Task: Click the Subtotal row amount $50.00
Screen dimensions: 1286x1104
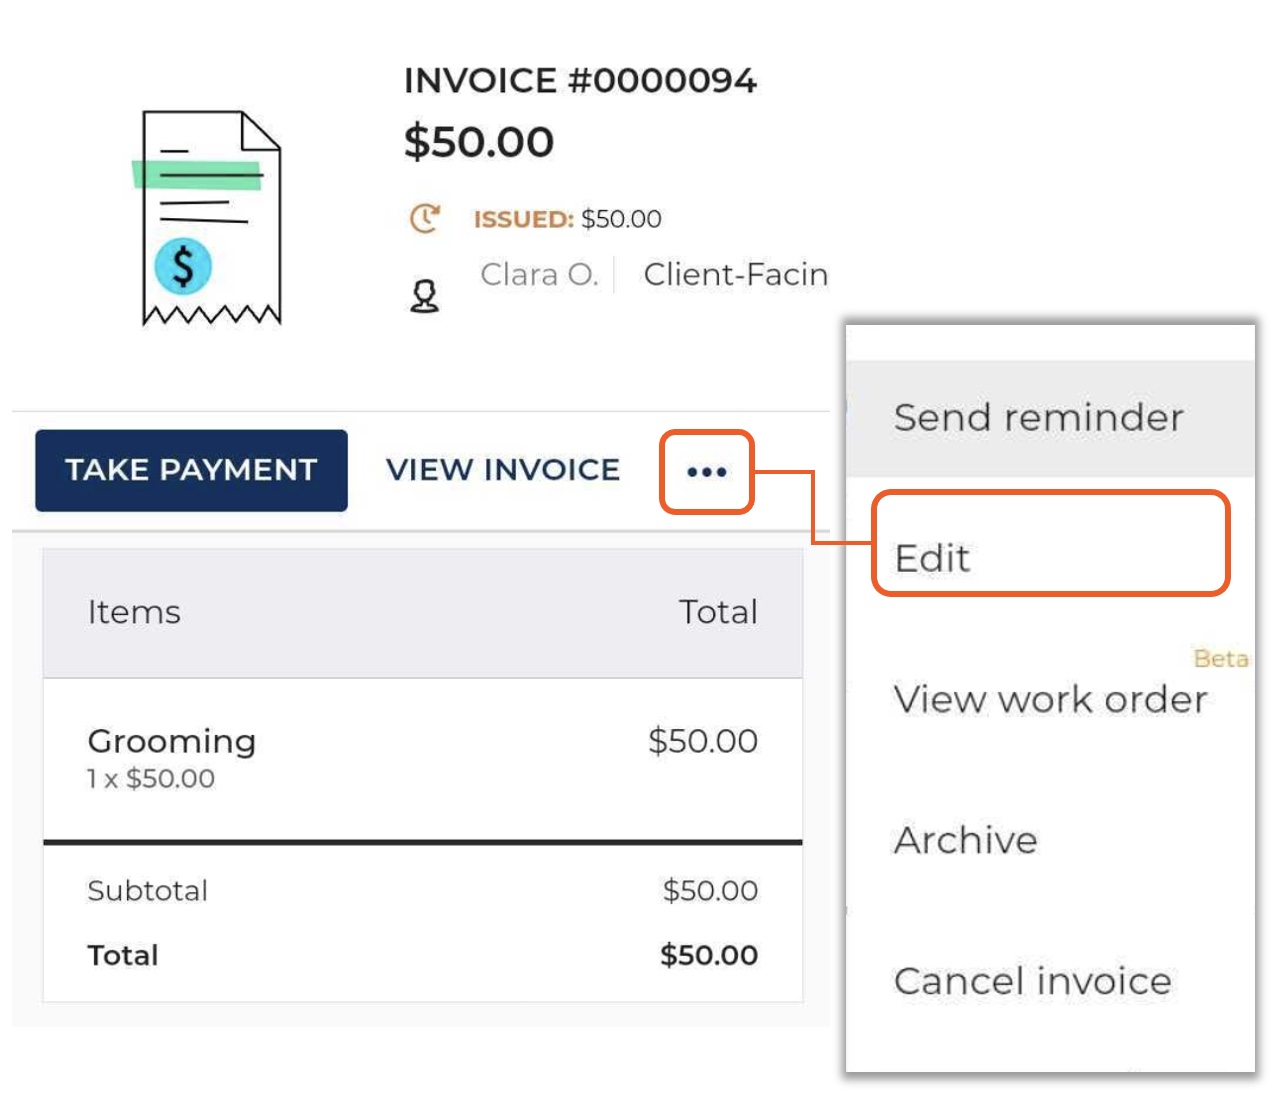Action: [710, 891]
